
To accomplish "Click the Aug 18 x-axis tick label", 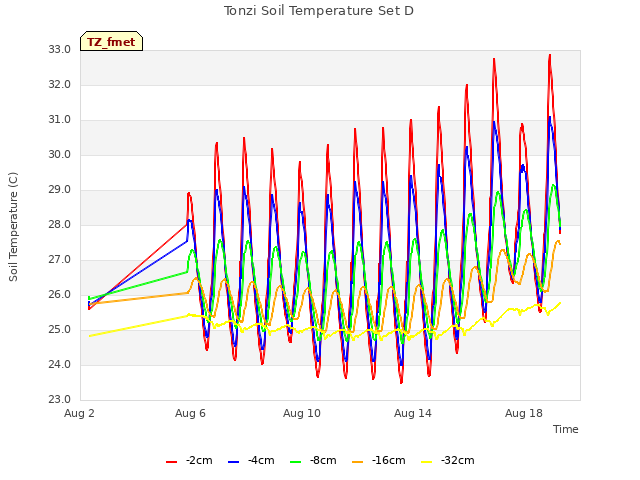I will click(x=524, y=413).
